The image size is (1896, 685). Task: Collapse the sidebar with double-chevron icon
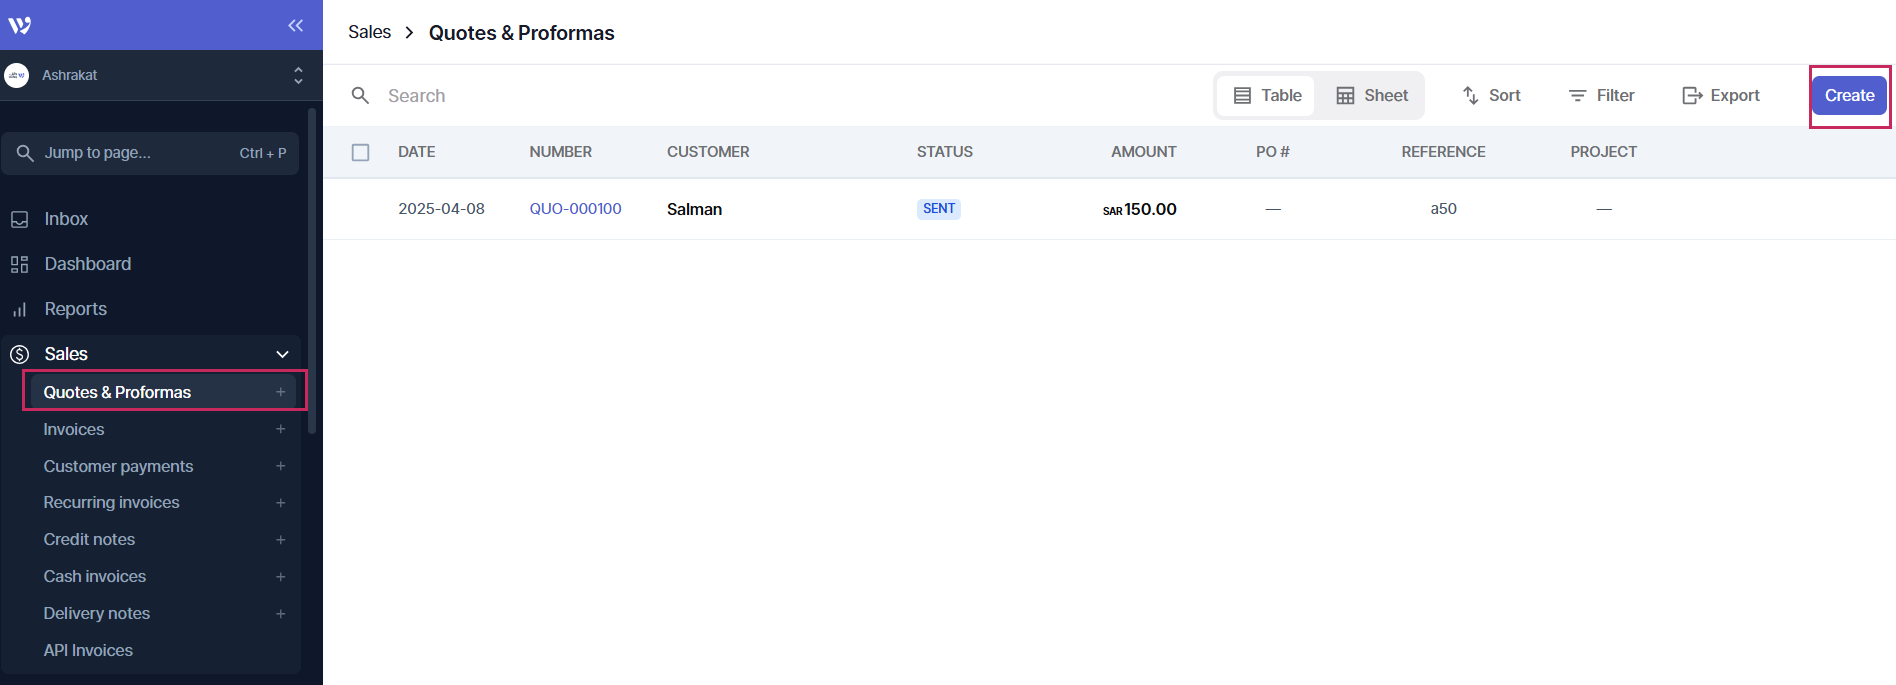[295, 25]
